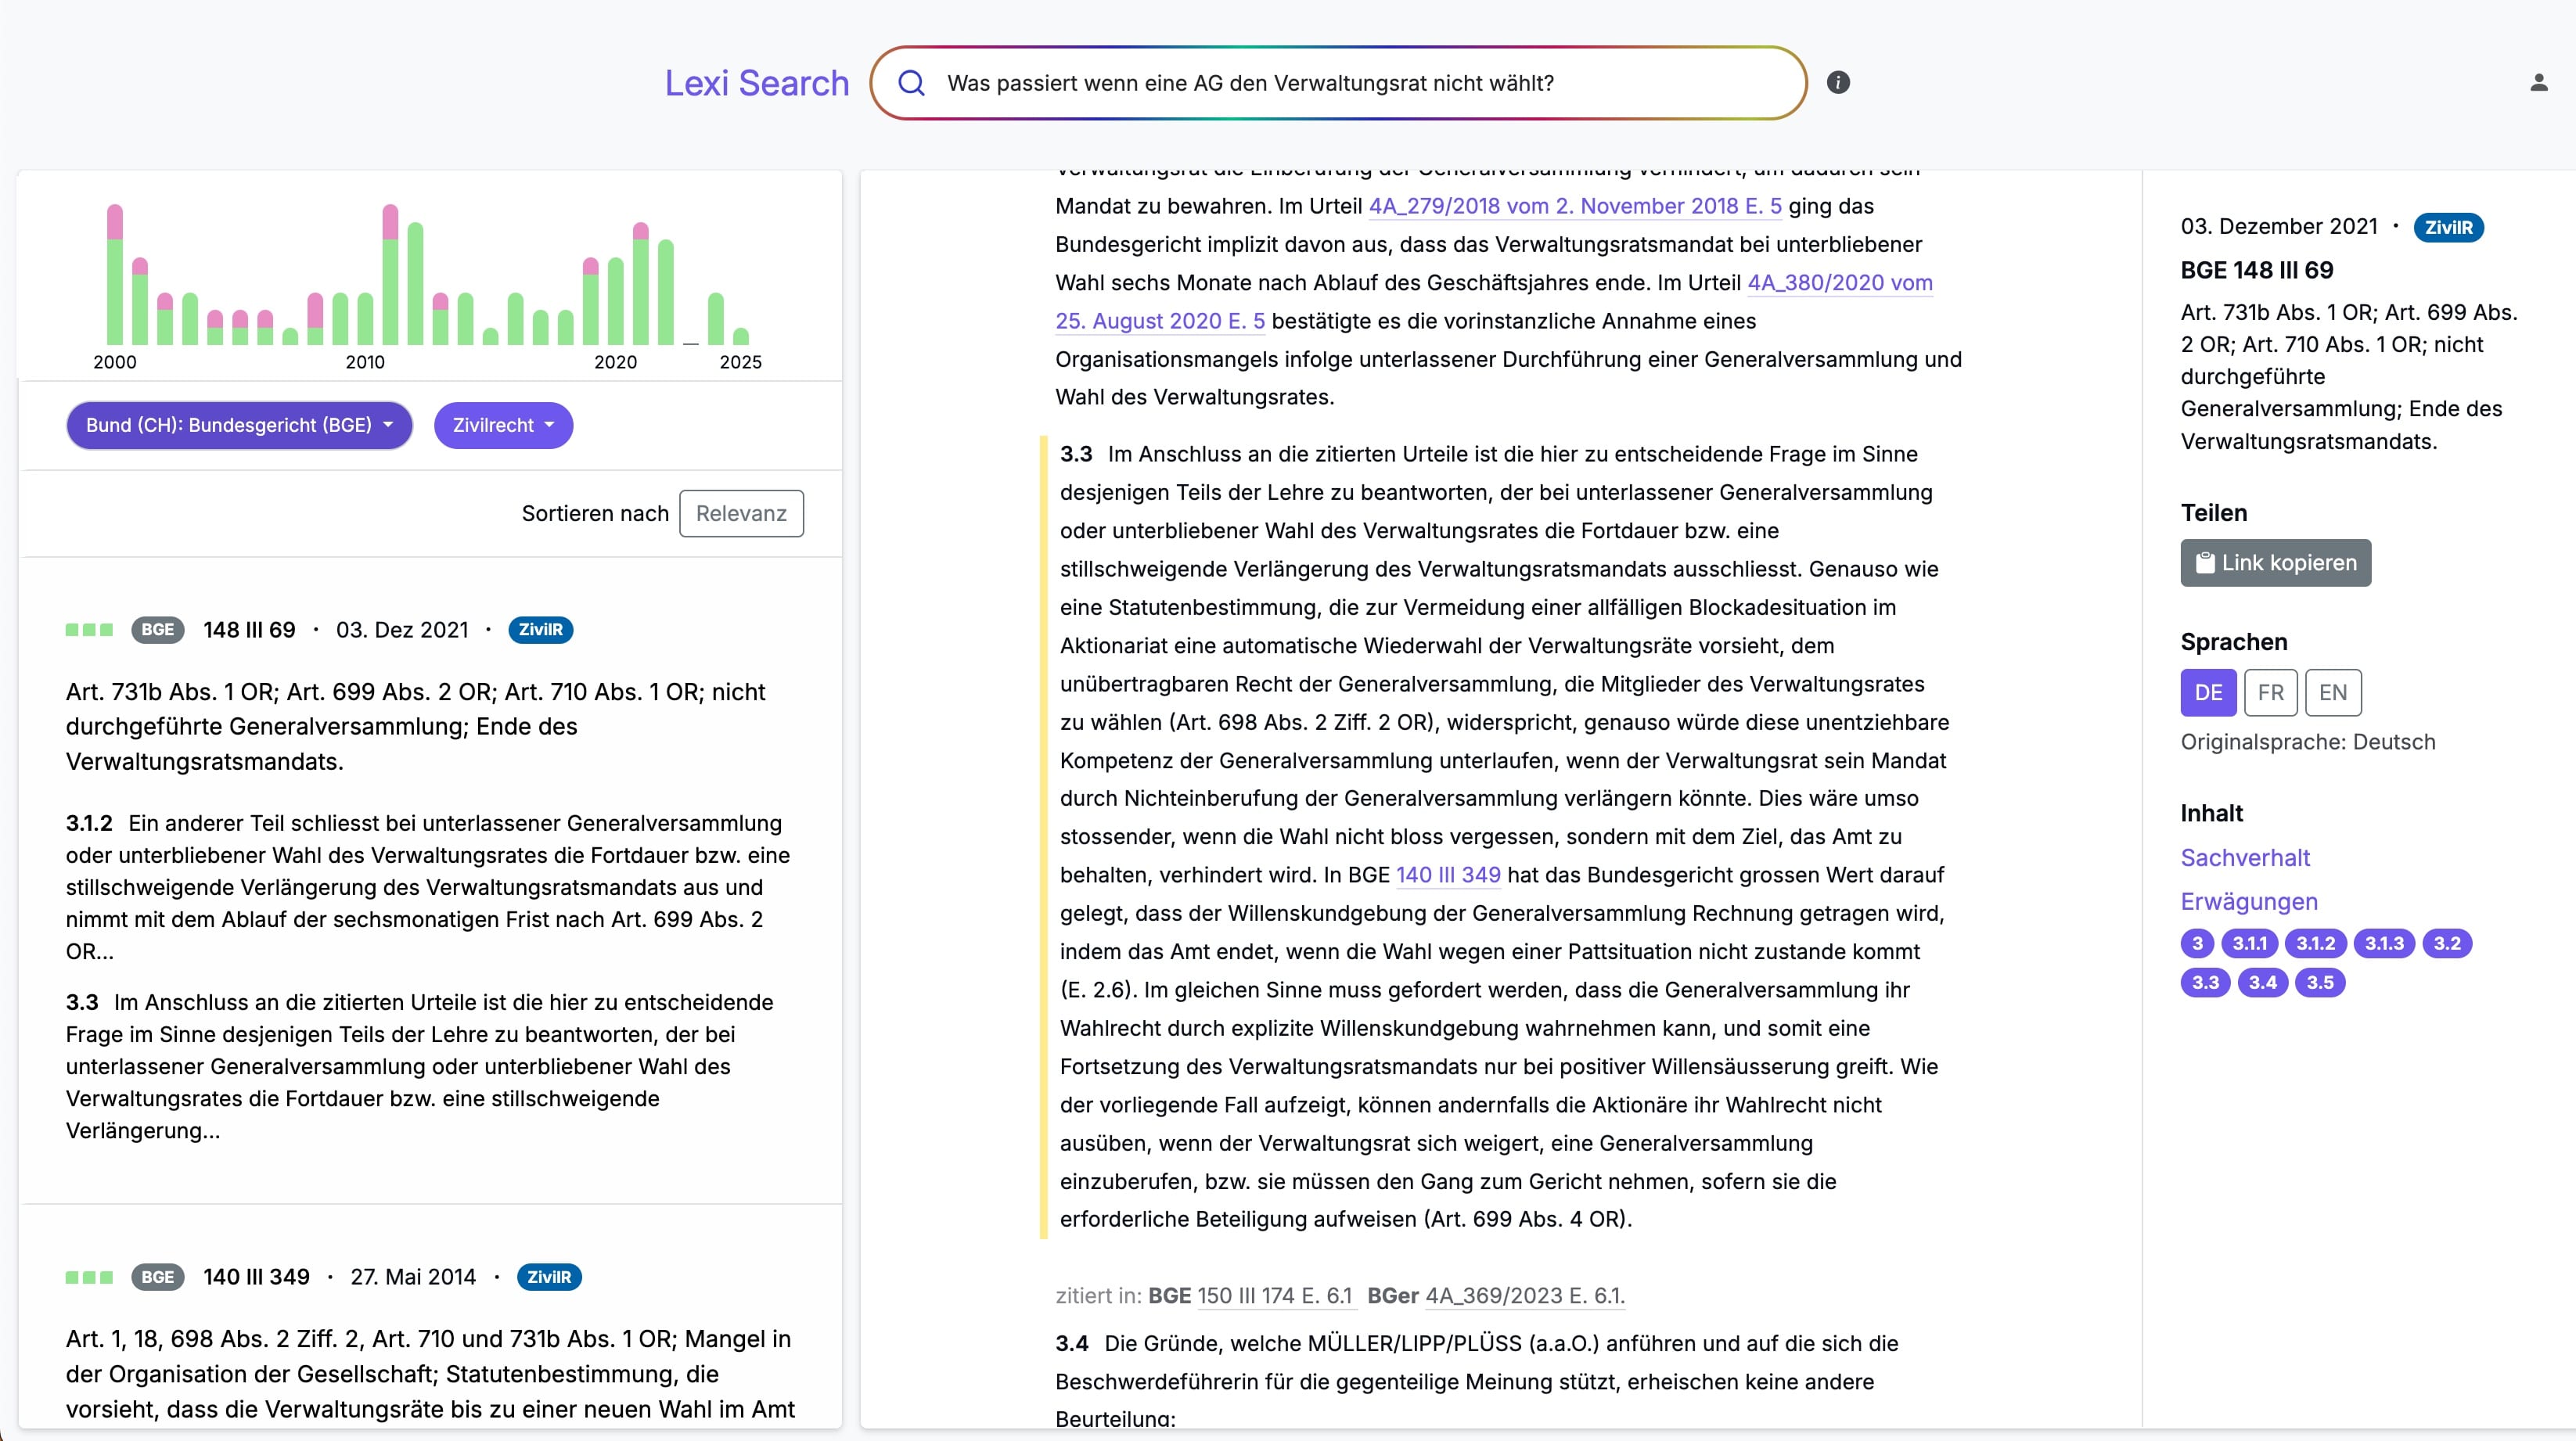Jump to section 3.4 in Inhalt
2576x1441 pixels.
click(x=2262, y=982)
